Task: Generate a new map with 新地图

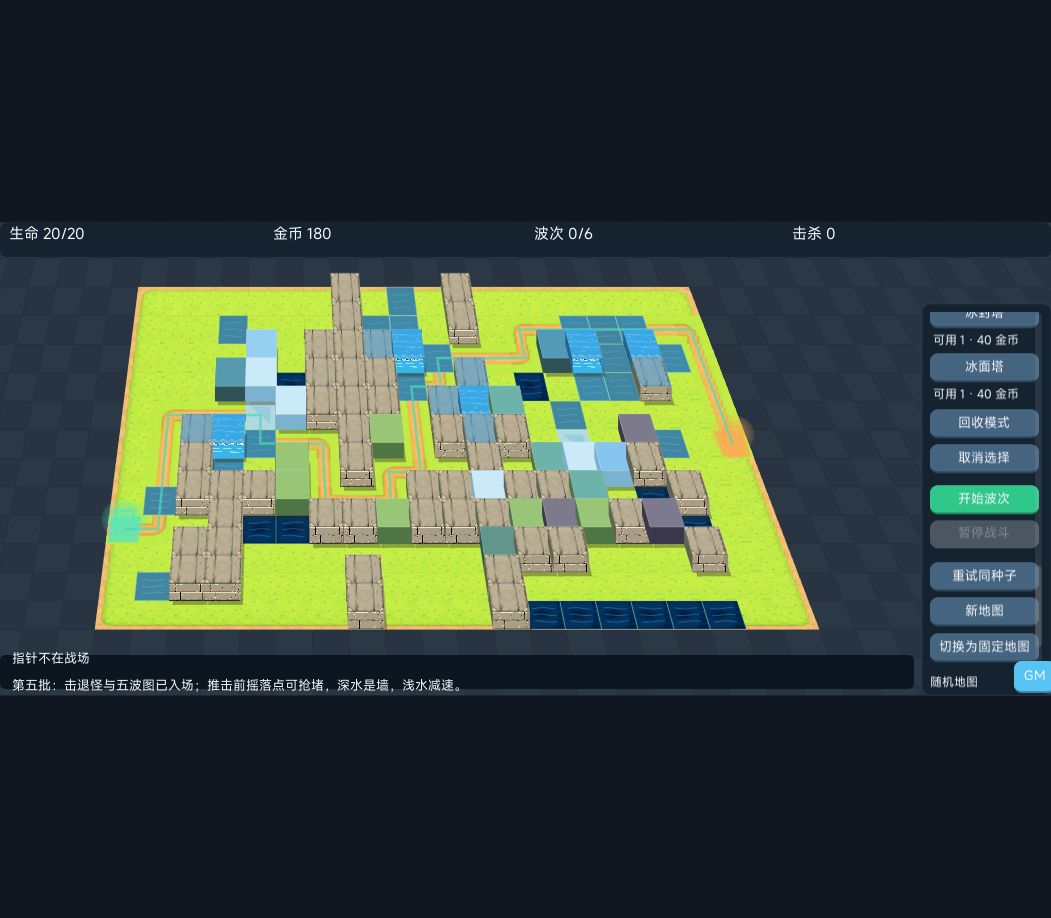Action: pos(983,610)
